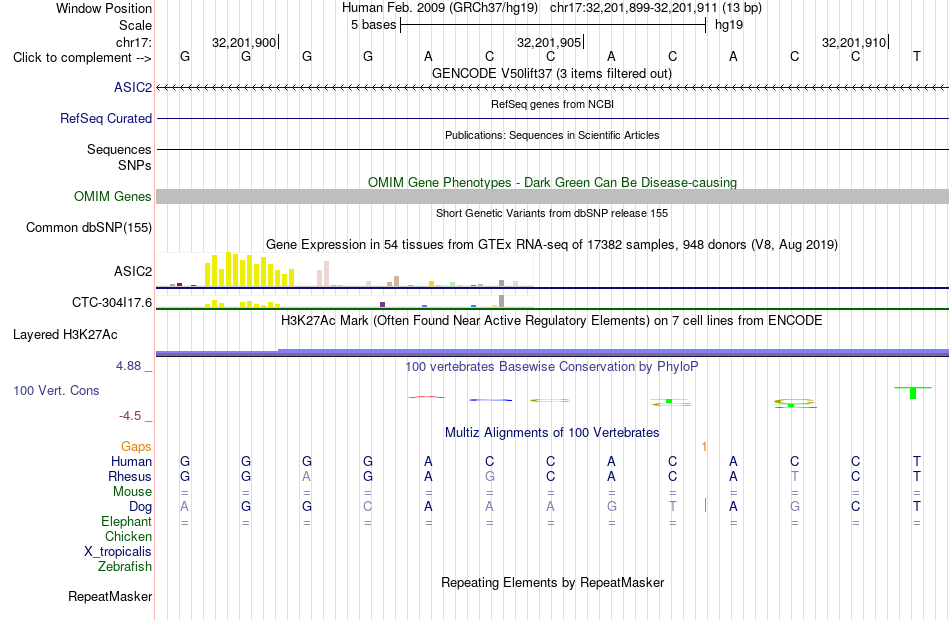The image size is (950, 620).
Task: Select the X_tropicalis alignment row label
Action: pos(118,552)
